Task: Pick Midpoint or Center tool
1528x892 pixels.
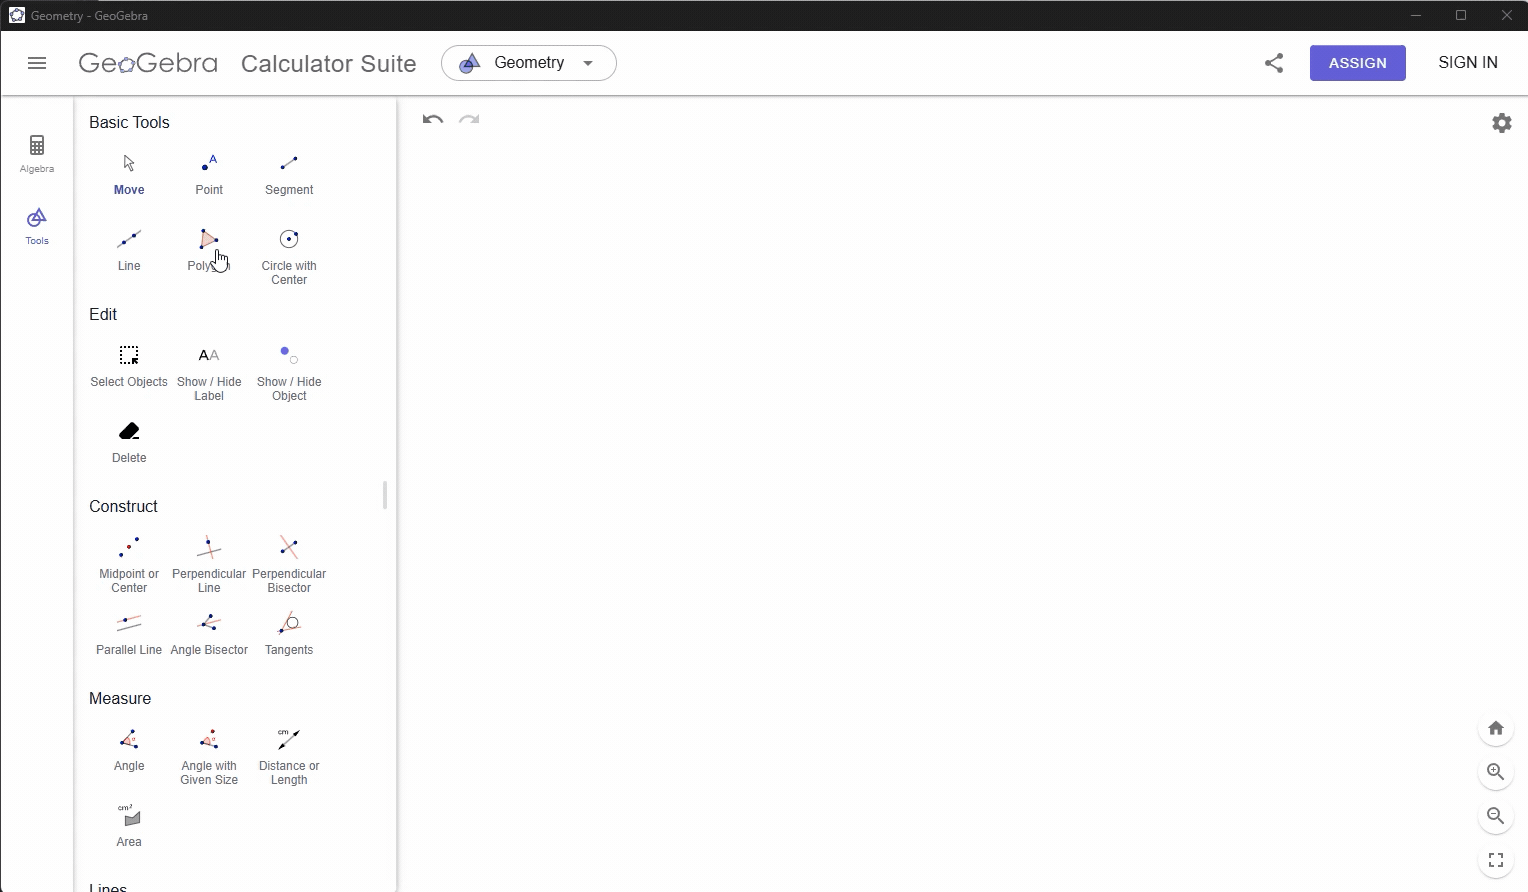Action: 129,565
